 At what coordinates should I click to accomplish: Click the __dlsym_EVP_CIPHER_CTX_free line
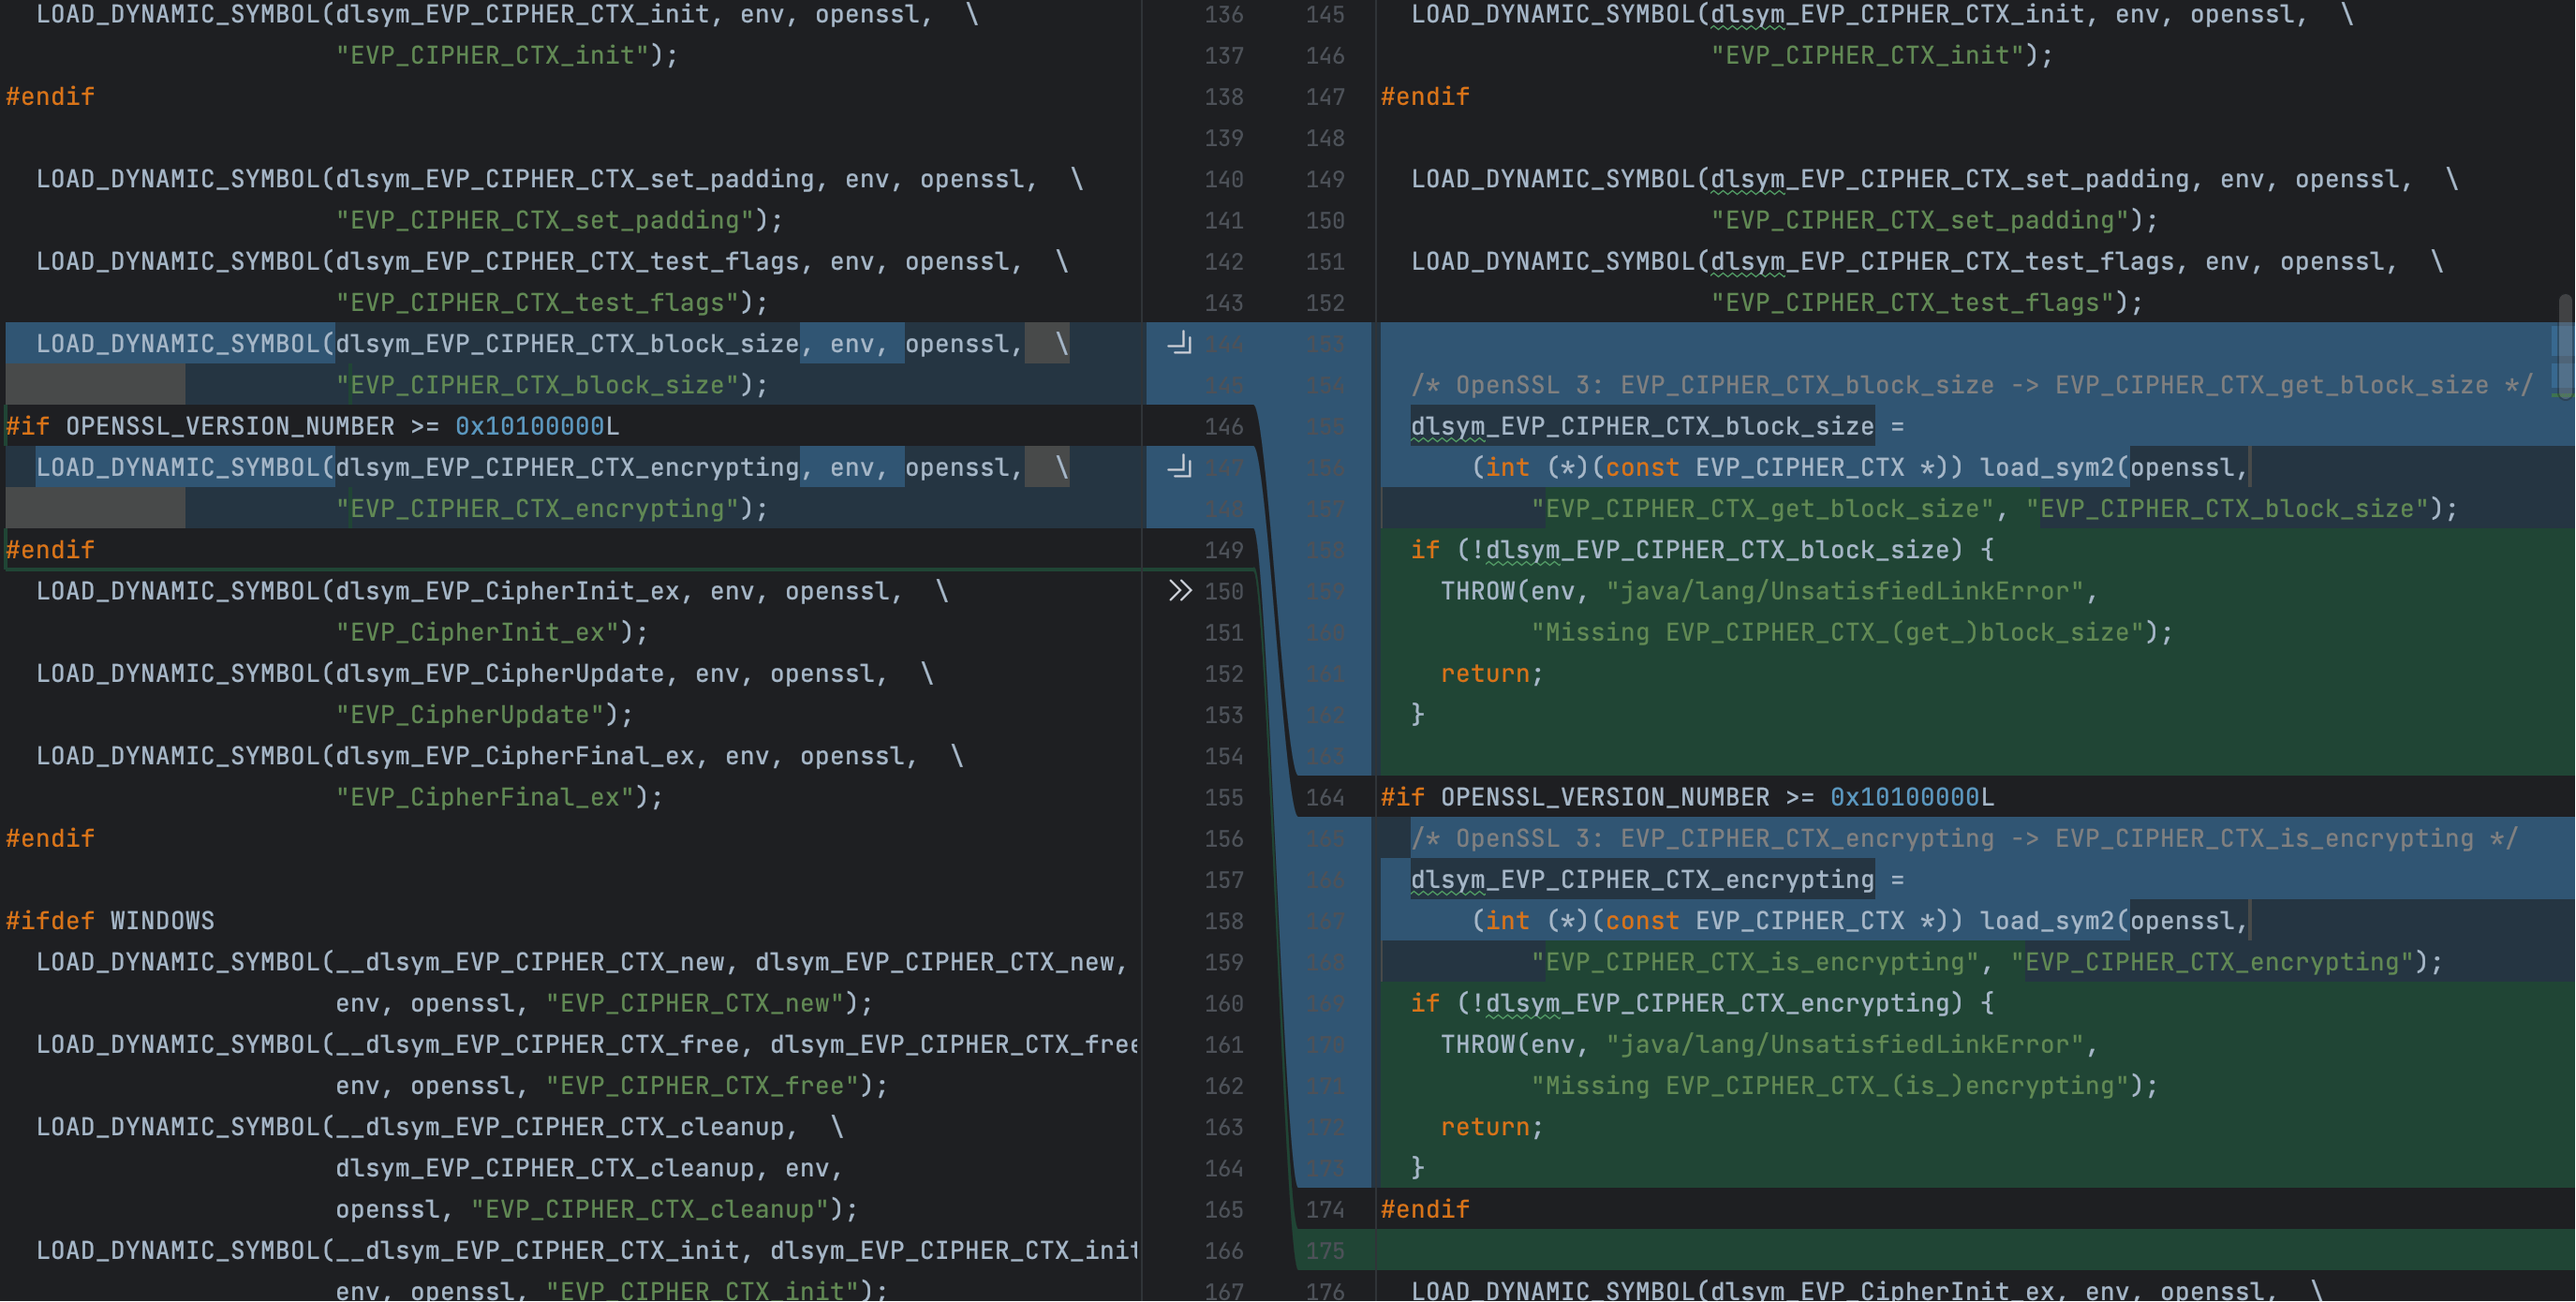click(587, 1044)
